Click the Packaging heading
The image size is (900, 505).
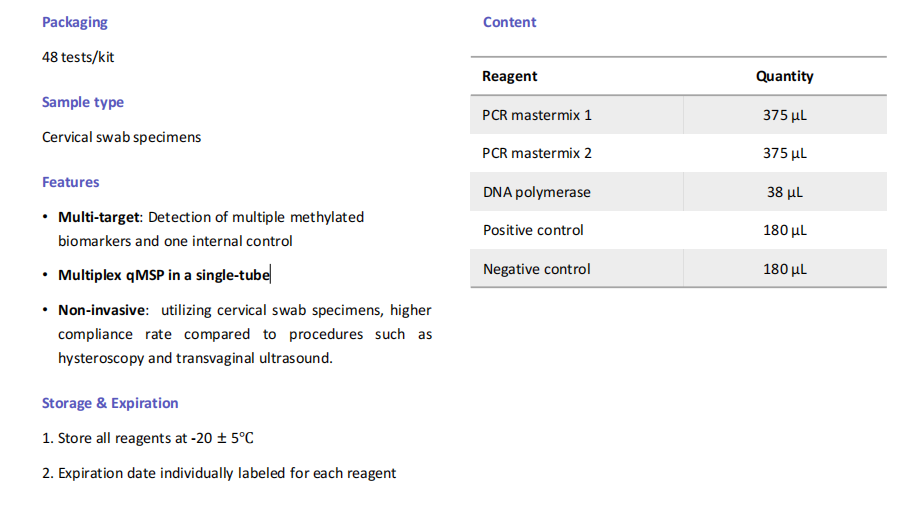74,22
